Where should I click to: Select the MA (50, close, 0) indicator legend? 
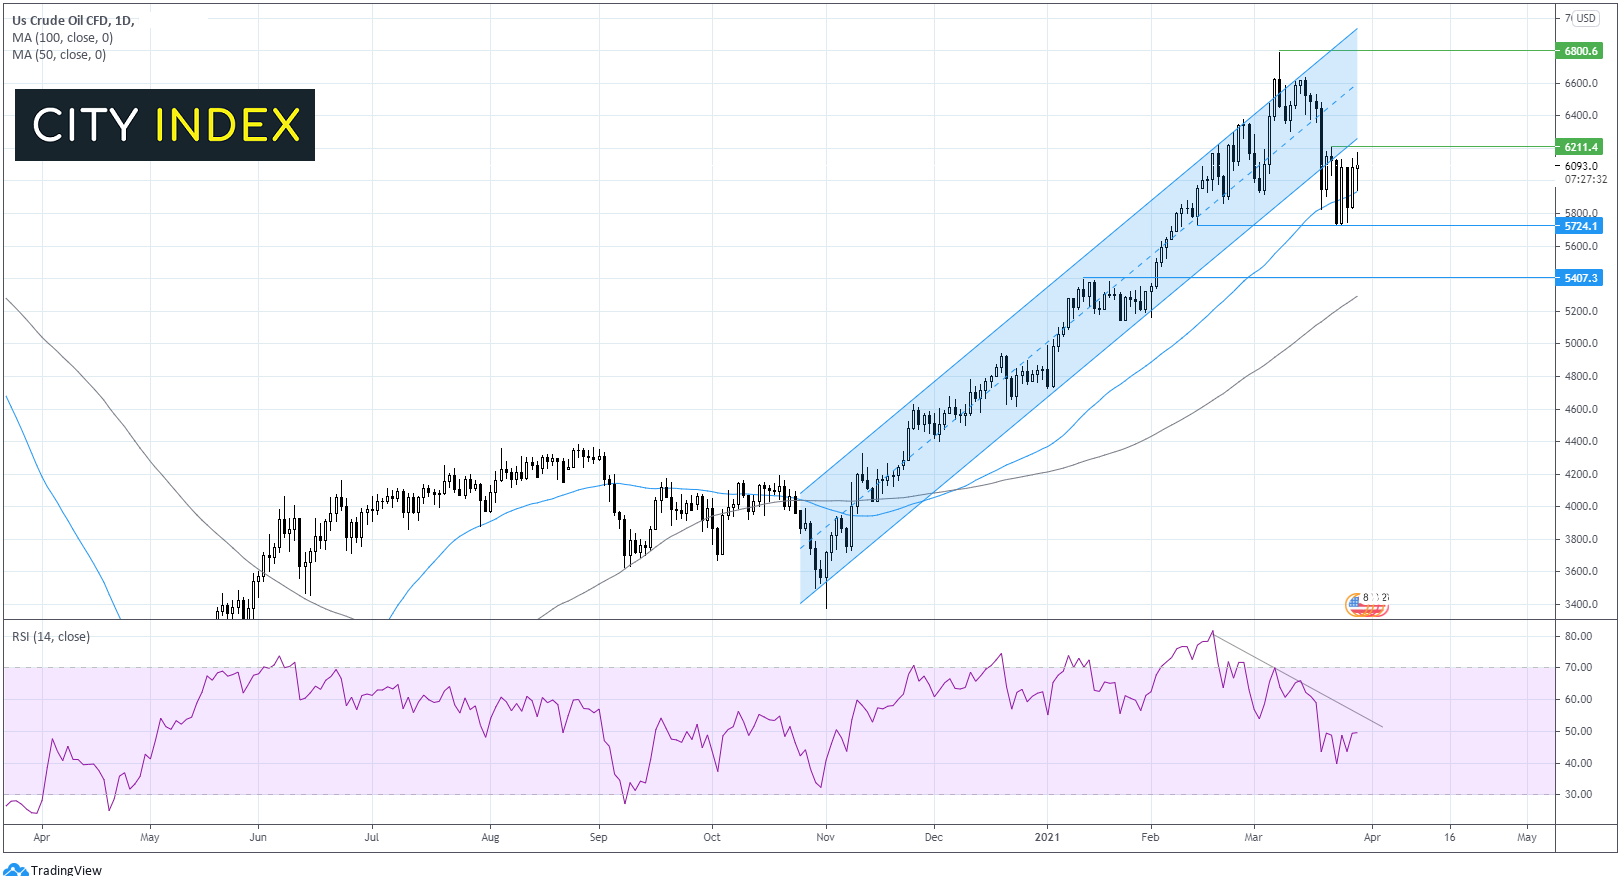tap(59, 55)
